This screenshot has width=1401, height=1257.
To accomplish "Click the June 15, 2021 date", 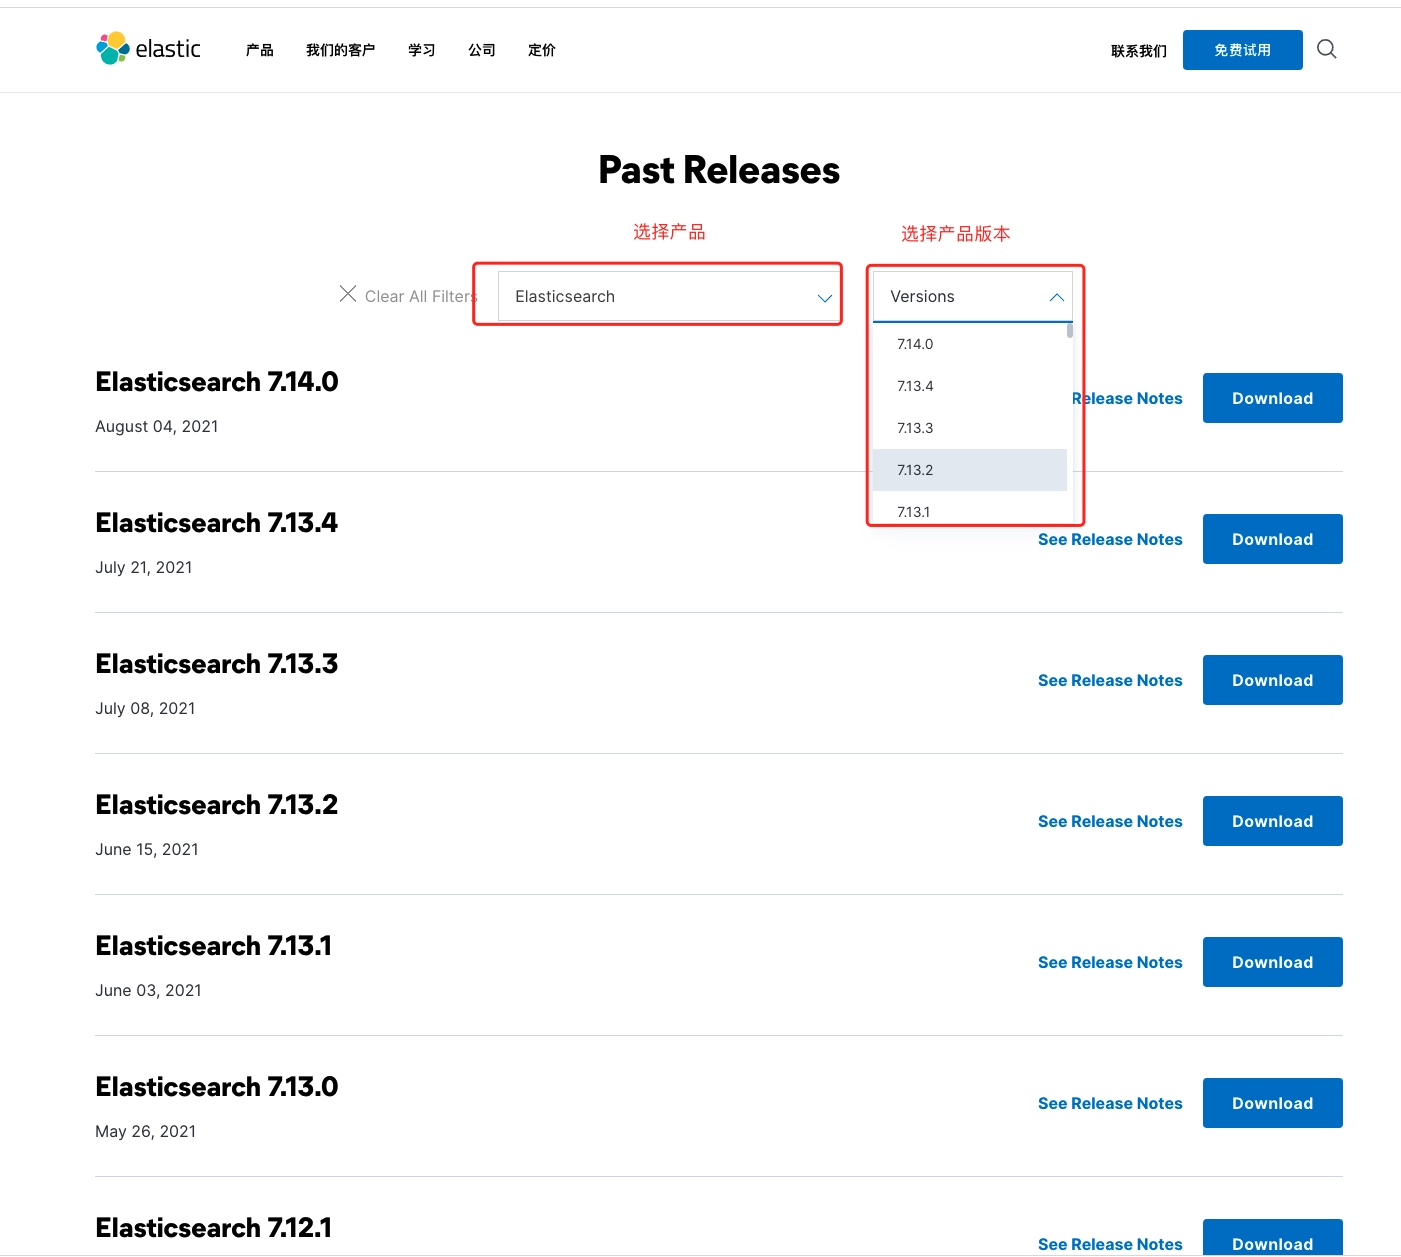I will tap(147, 849).
